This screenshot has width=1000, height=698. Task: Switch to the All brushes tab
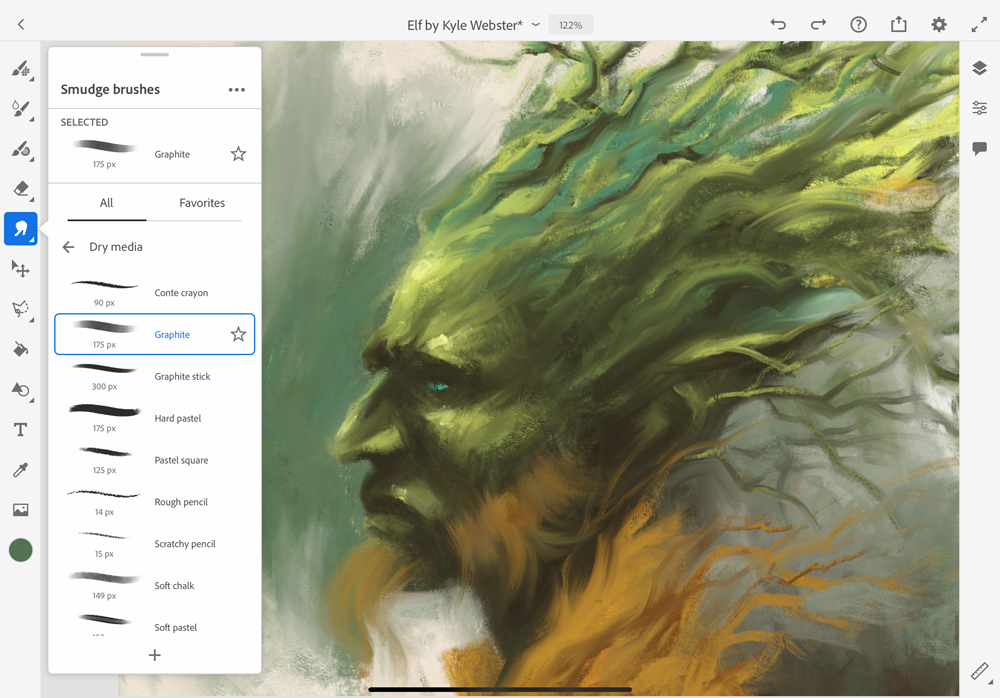[x=107, y=203]
